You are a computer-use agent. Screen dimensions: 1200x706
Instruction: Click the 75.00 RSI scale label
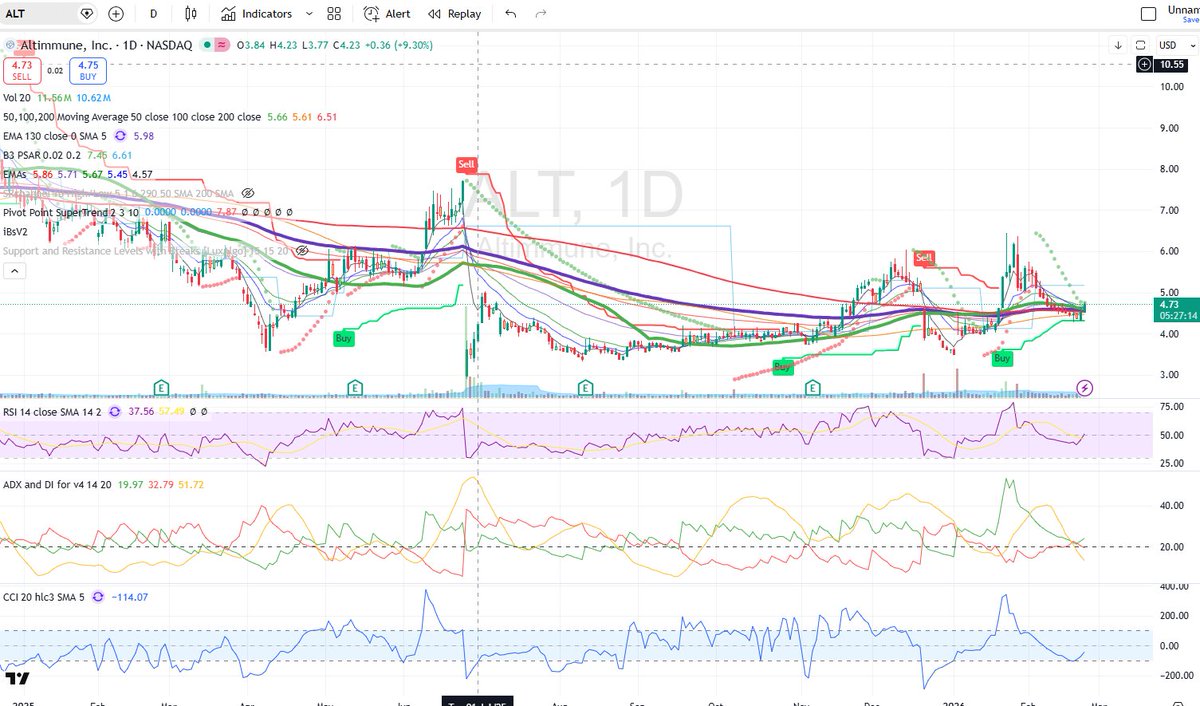(1170, 407)
